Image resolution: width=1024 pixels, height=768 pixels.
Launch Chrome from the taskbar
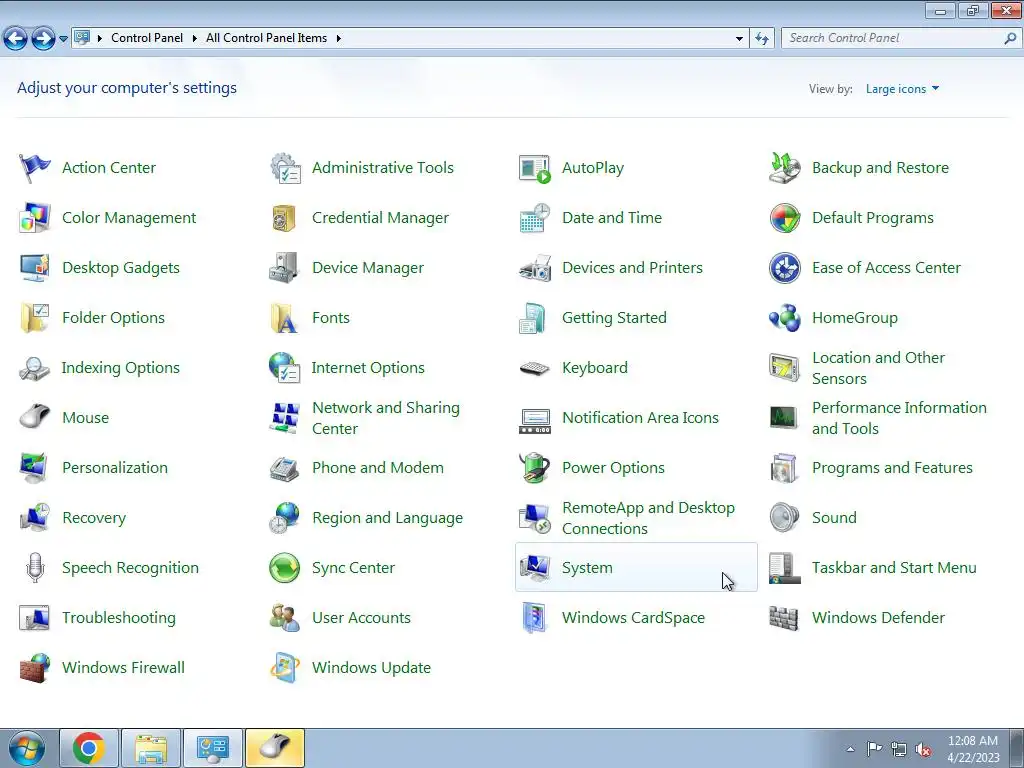[x=89, y=748]
